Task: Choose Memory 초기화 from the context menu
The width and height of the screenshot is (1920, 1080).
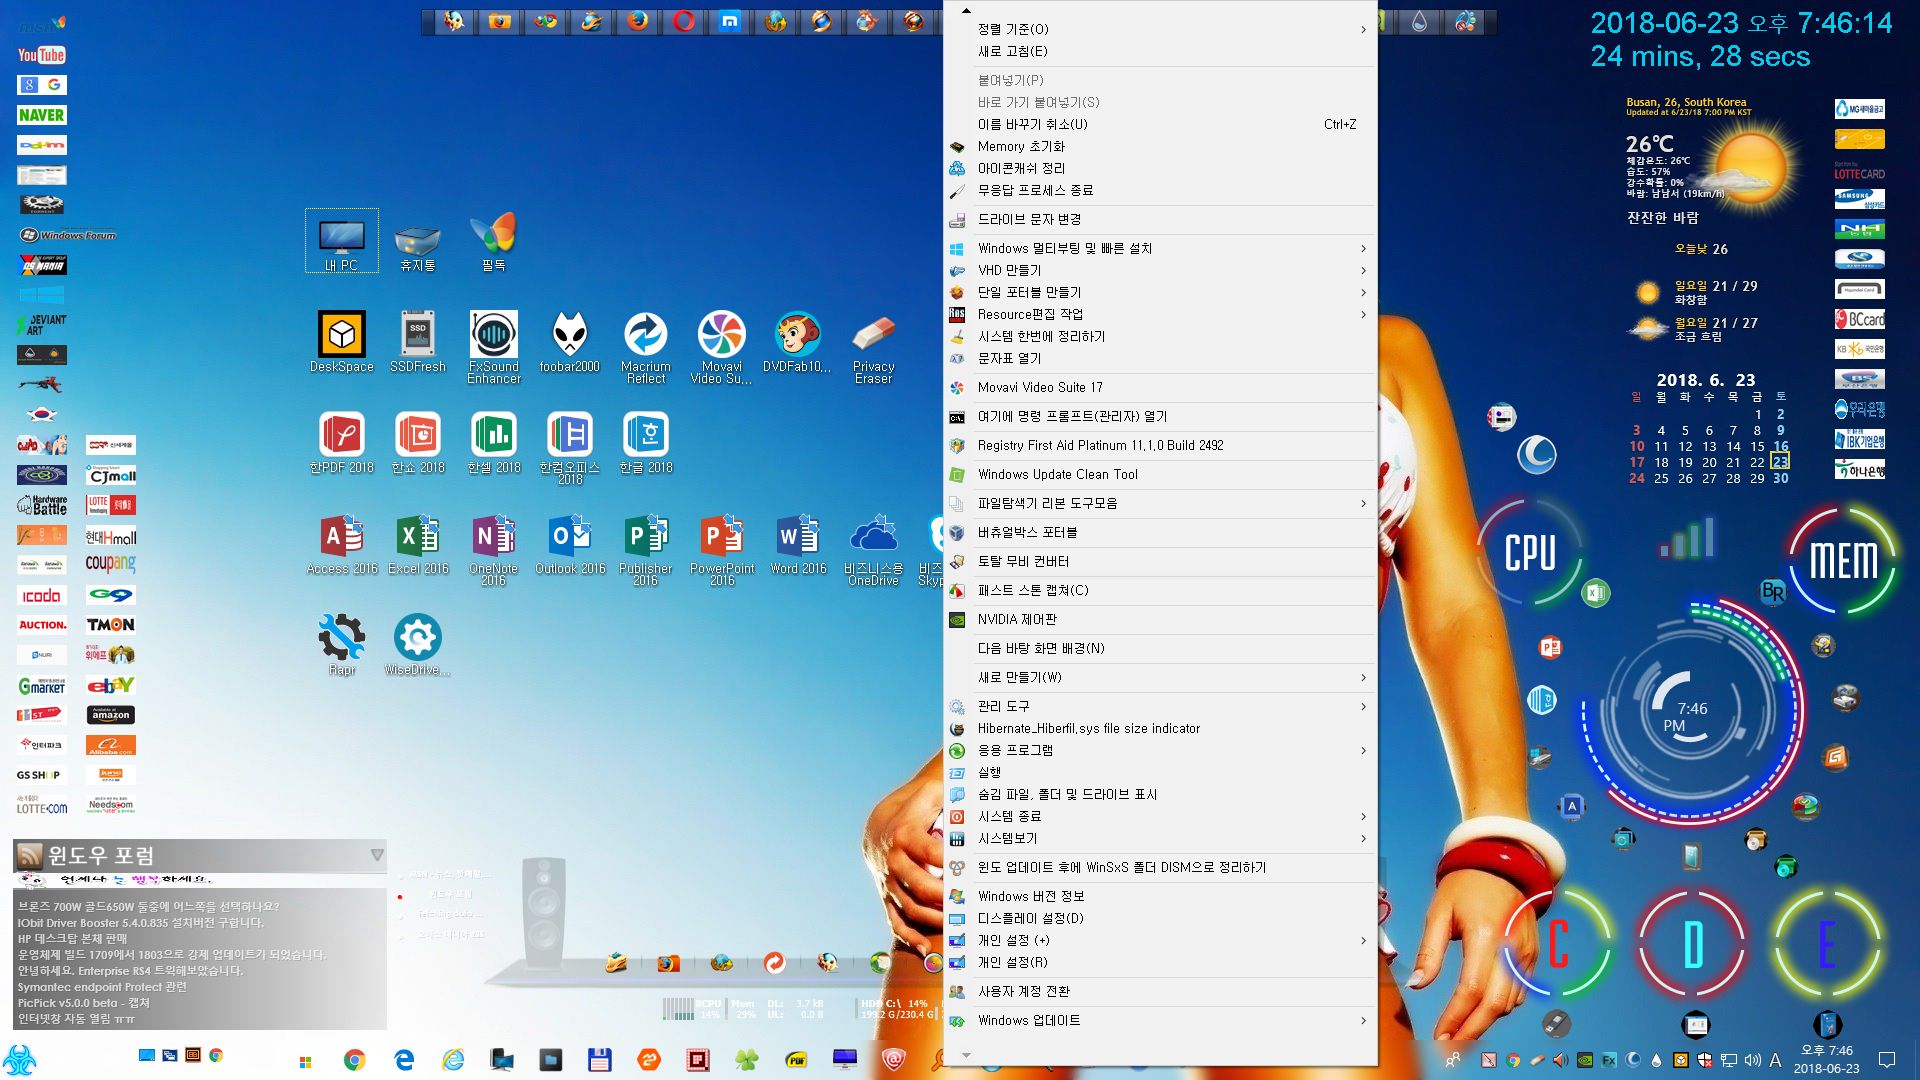Action: pos(1161,146)
